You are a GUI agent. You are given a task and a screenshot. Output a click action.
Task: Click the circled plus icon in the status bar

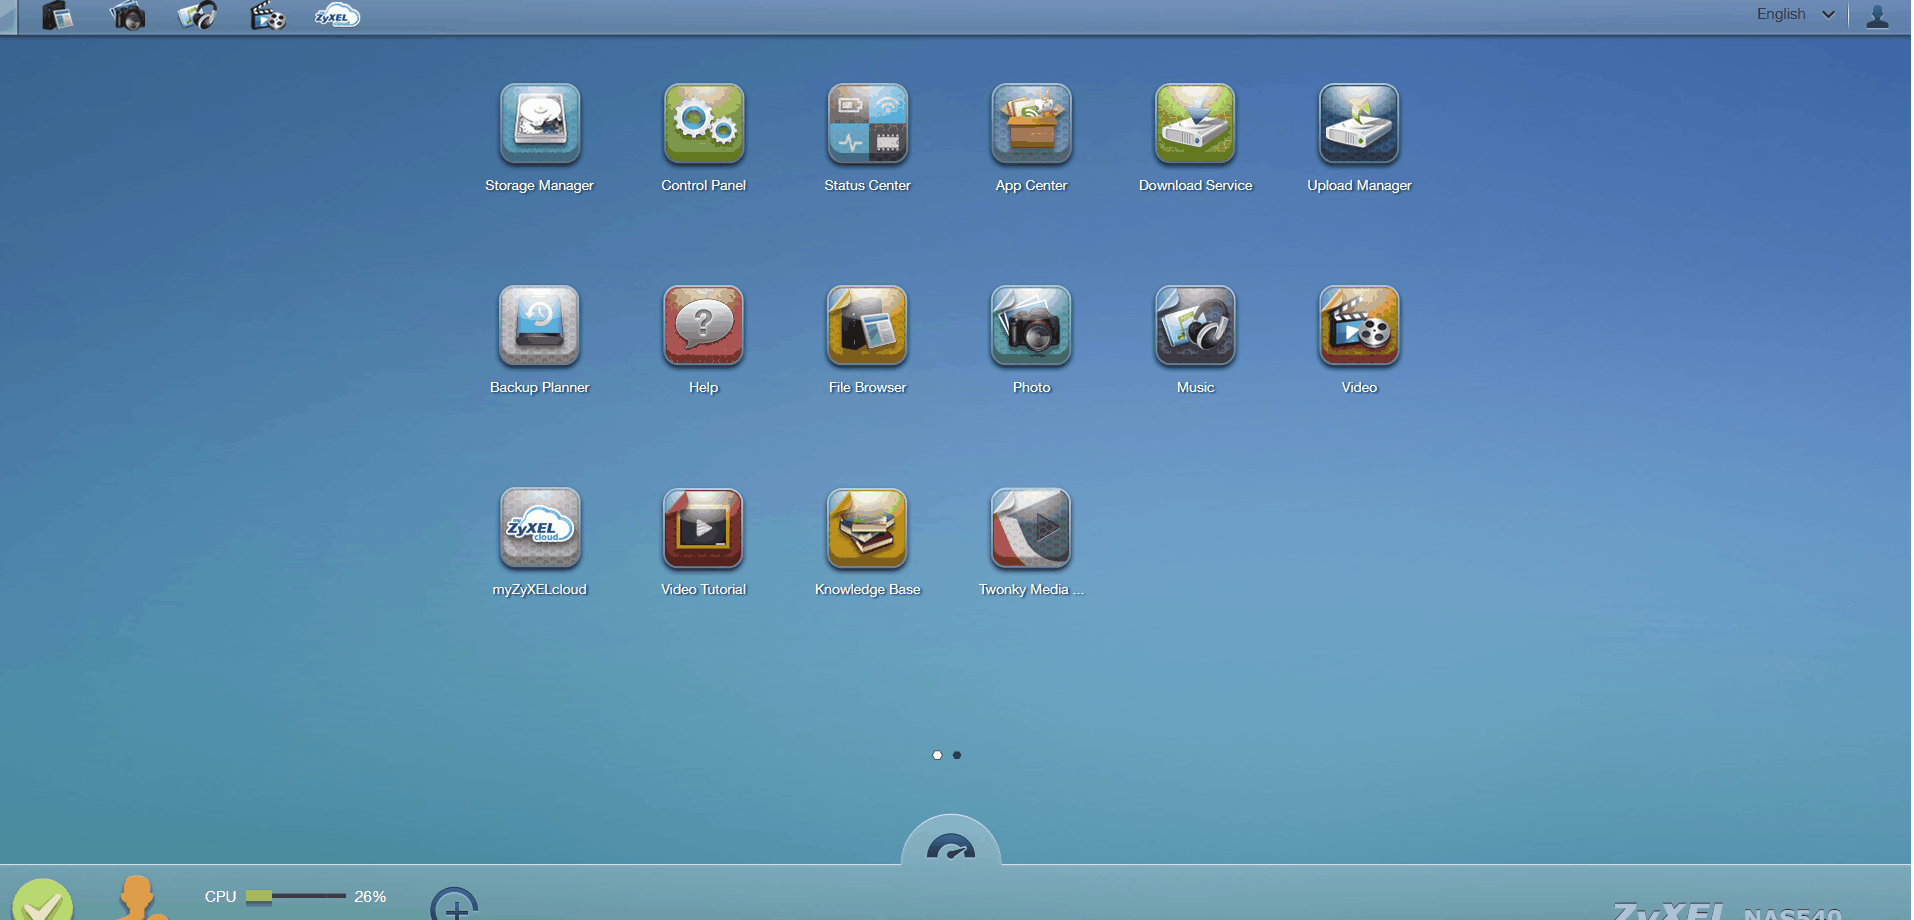click(x=455, y=905)
